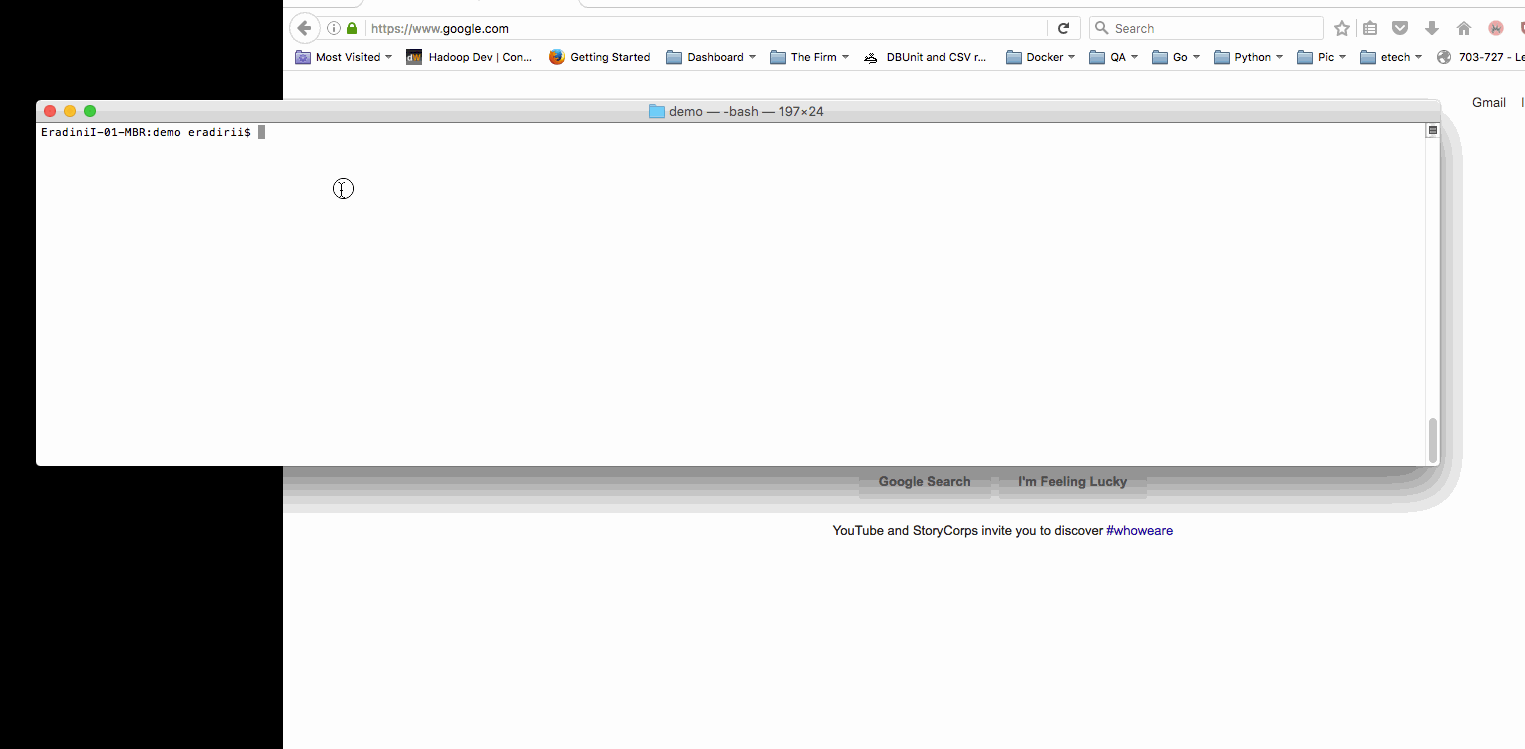Screen dimensions: 1525x749
Task: Click the search magnifier icon in Firefox
Action: (x=1101, y=28)
